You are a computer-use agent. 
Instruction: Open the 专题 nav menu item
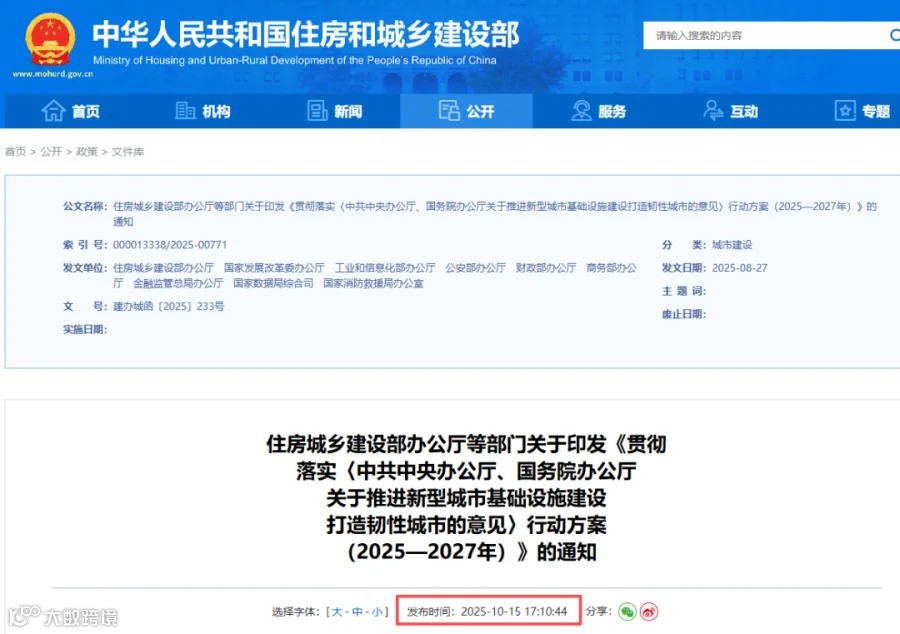click(863, 111)
